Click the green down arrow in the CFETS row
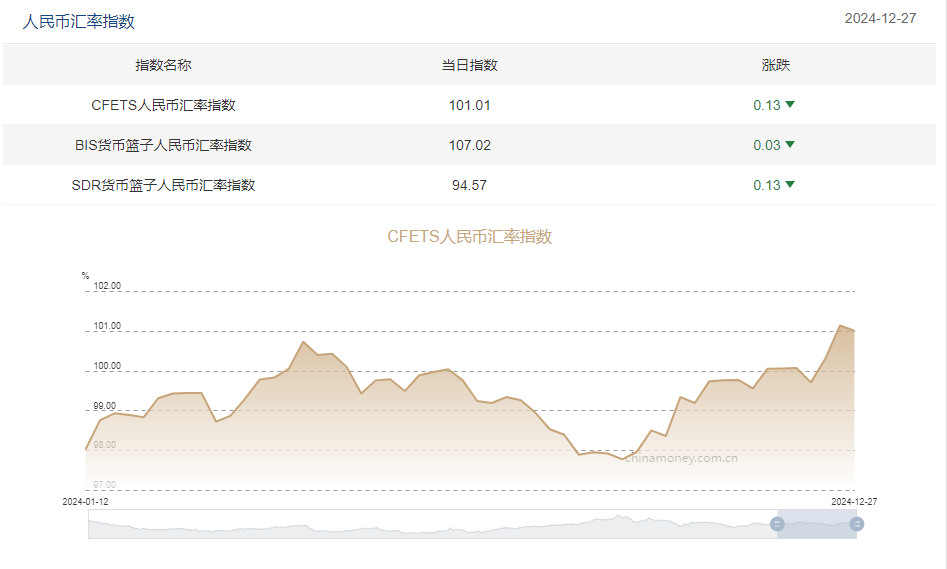This screenshot has height=569, width=947. pos(790,104)
